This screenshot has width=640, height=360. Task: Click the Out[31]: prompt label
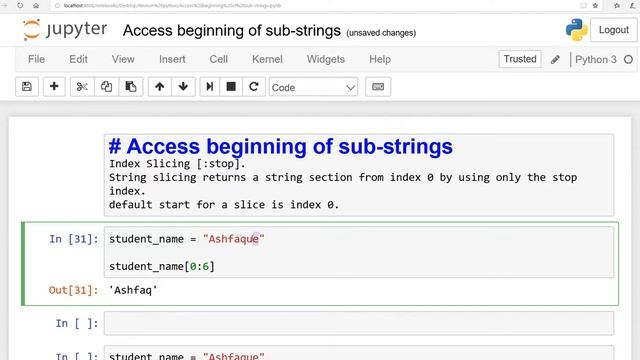point(73,290)
